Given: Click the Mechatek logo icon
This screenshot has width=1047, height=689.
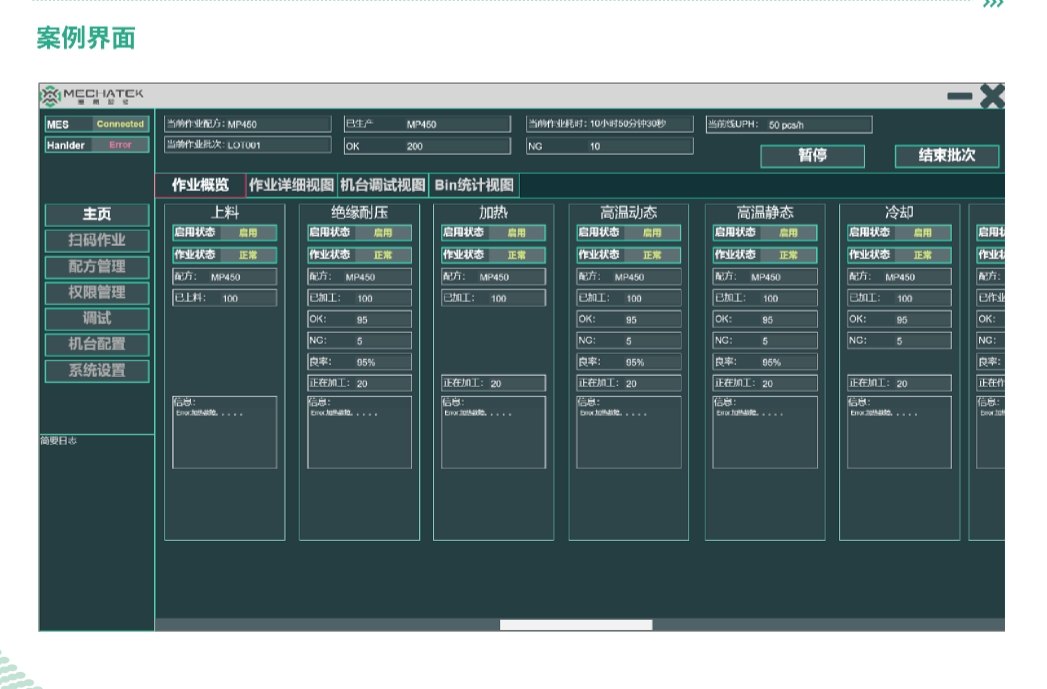Looking at the screenshot, I should [51, 96].
